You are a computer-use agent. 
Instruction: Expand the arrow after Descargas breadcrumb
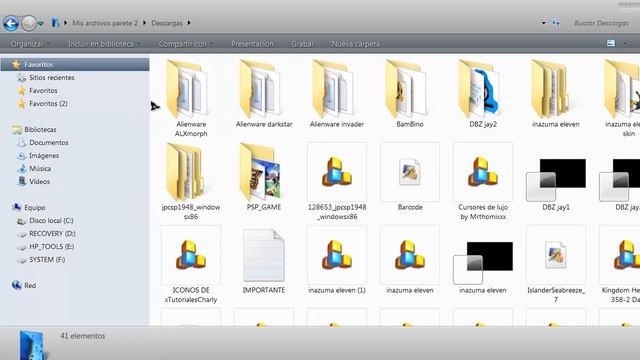click(x=189, y=23)
